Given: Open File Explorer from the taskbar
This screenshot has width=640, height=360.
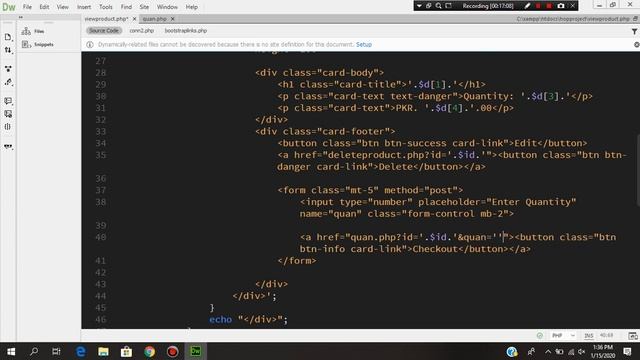Looking at the screenshot, I should pyautogui.click(x=103, y=351).
